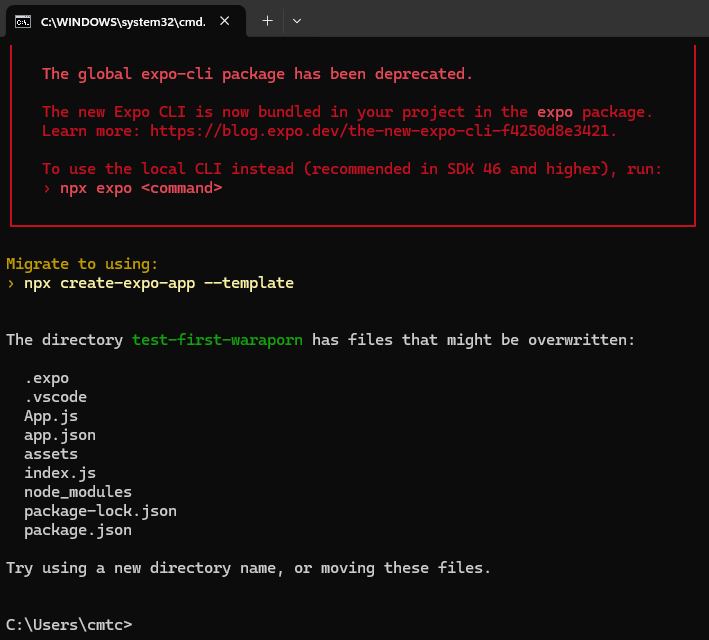Click the .vscode entry in the file list

click(56, 397)
